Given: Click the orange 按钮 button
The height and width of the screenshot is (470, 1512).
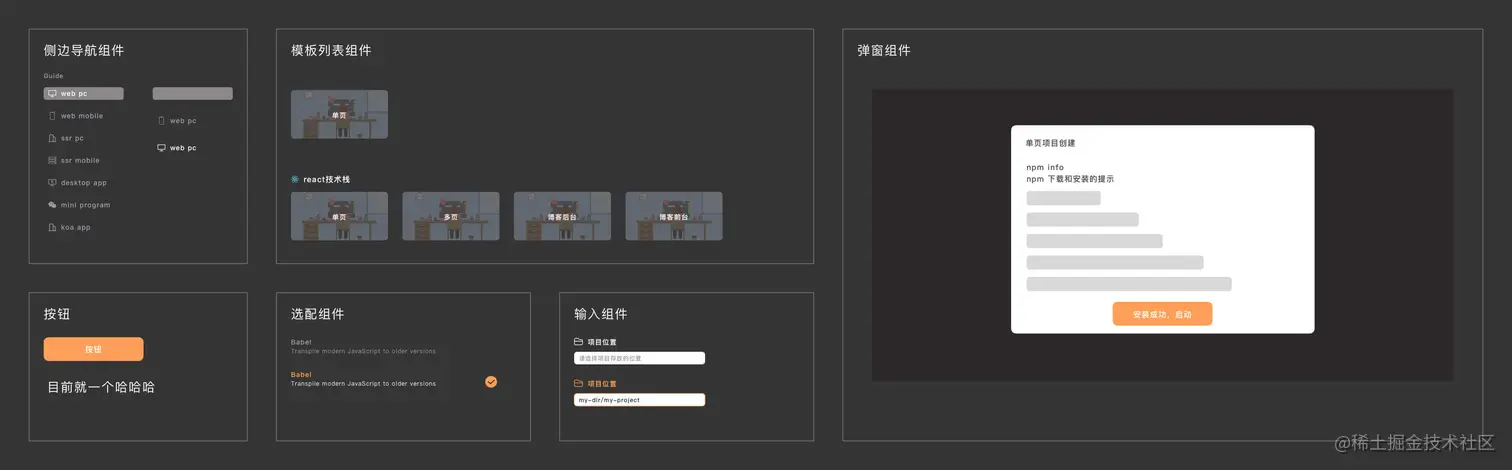Looking at the screenshot, I should 94,349.
